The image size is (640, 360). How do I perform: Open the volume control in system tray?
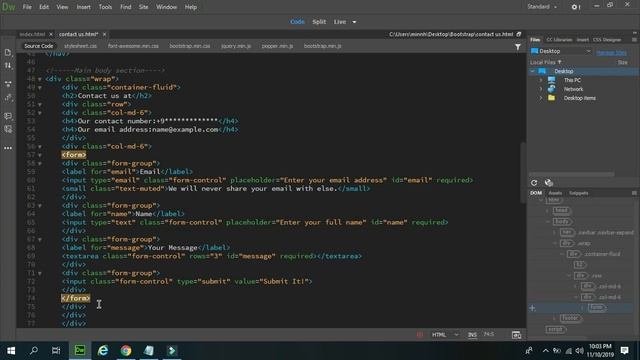tap(579, 351)
